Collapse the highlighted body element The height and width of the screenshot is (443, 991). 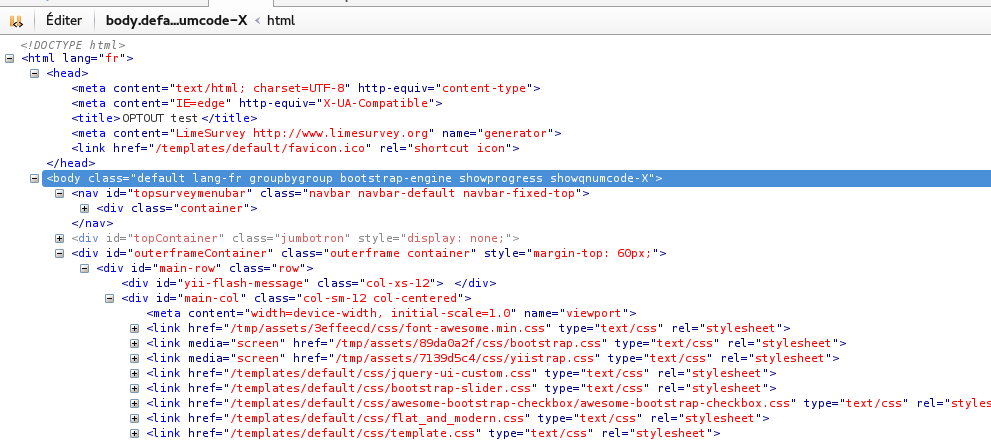36,178
